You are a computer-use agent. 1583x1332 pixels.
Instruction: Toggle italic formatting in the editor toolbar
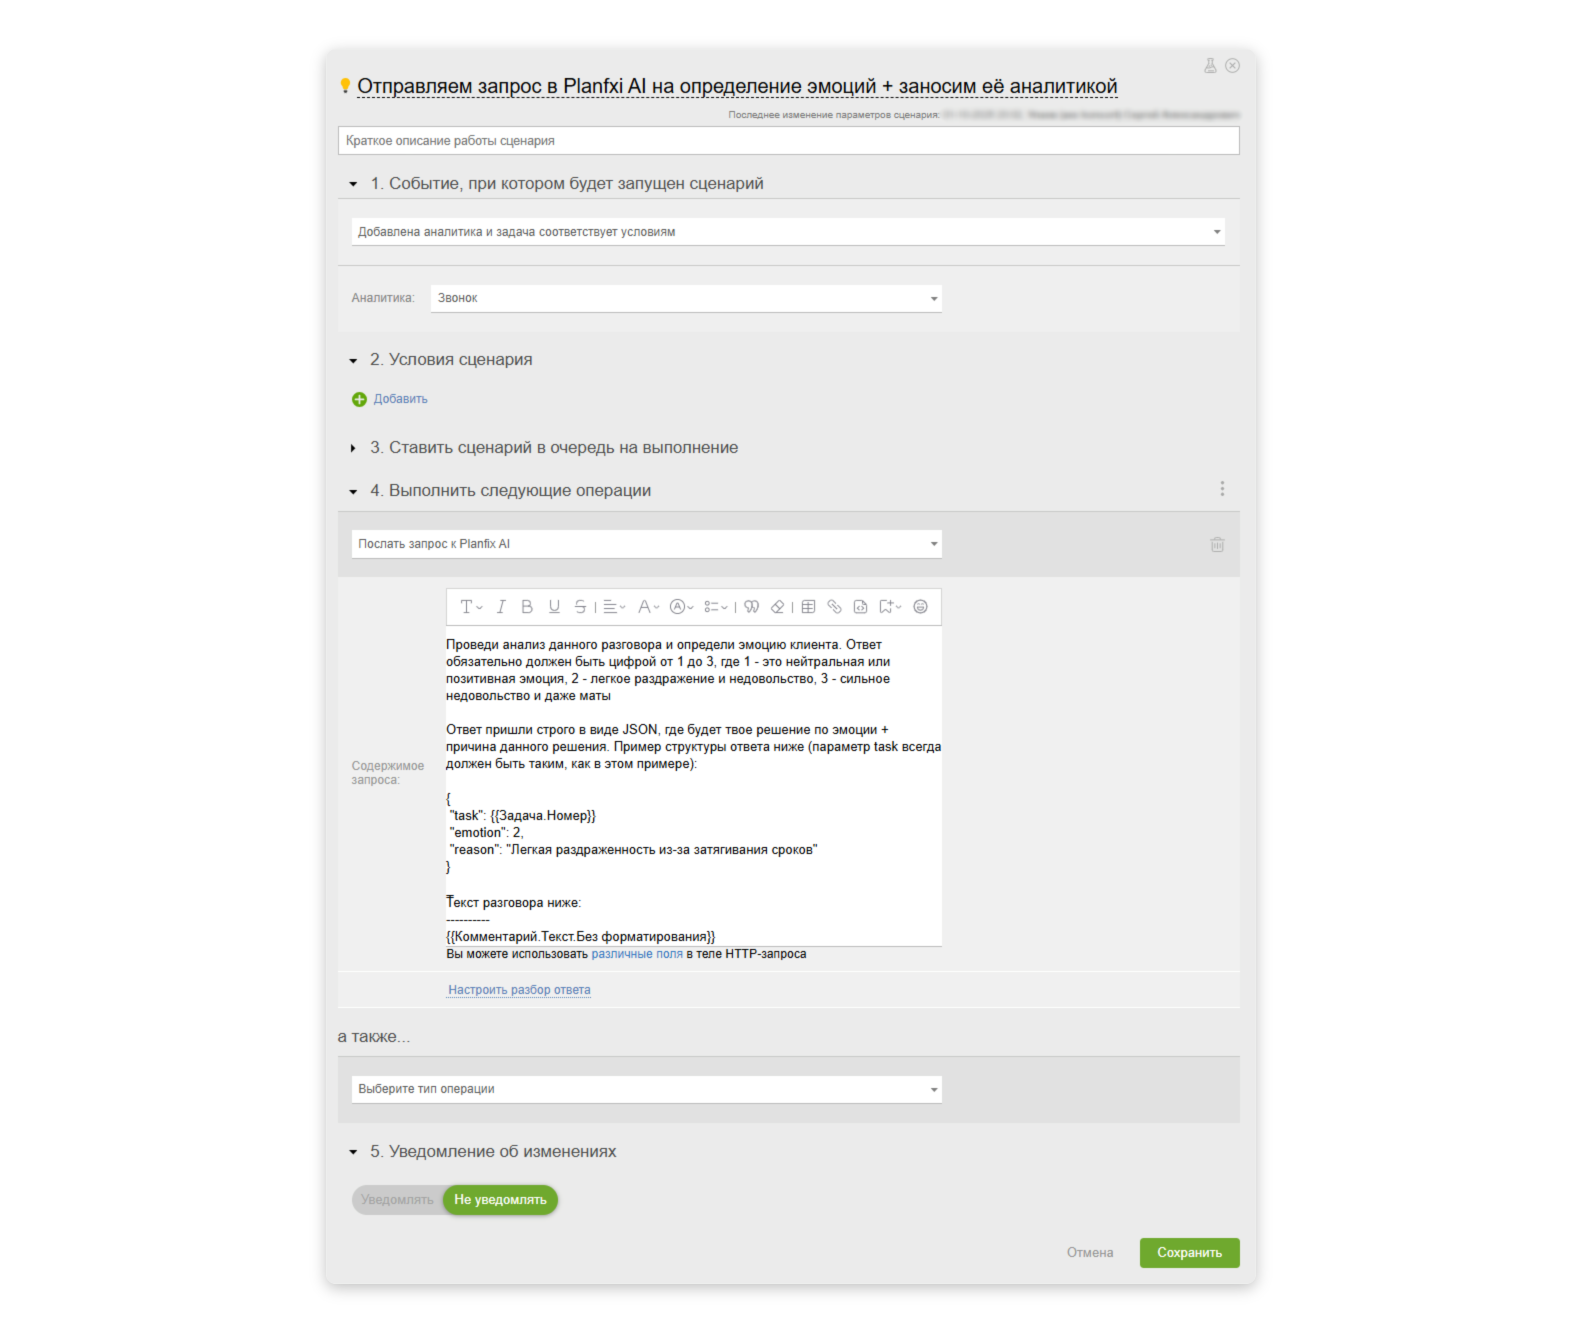click(501, 607)
